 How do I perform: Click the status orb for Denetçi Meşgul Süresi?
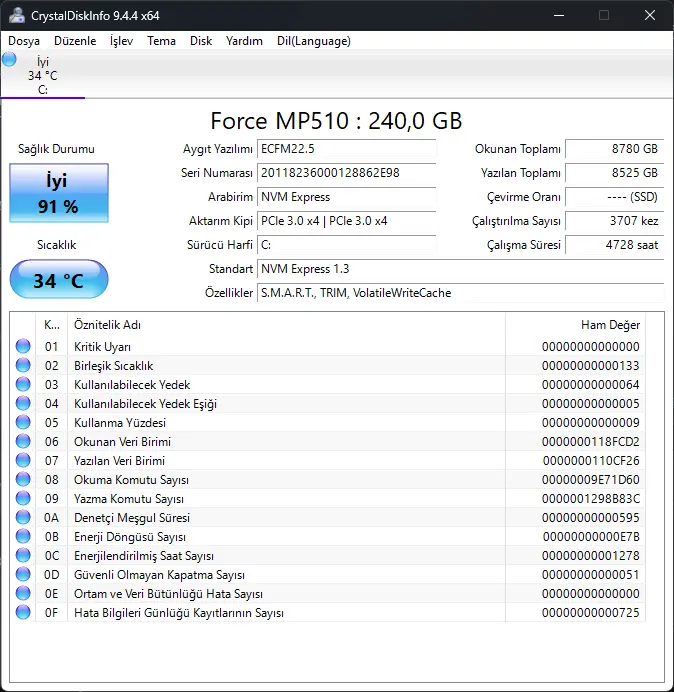(x=23, y=517)
